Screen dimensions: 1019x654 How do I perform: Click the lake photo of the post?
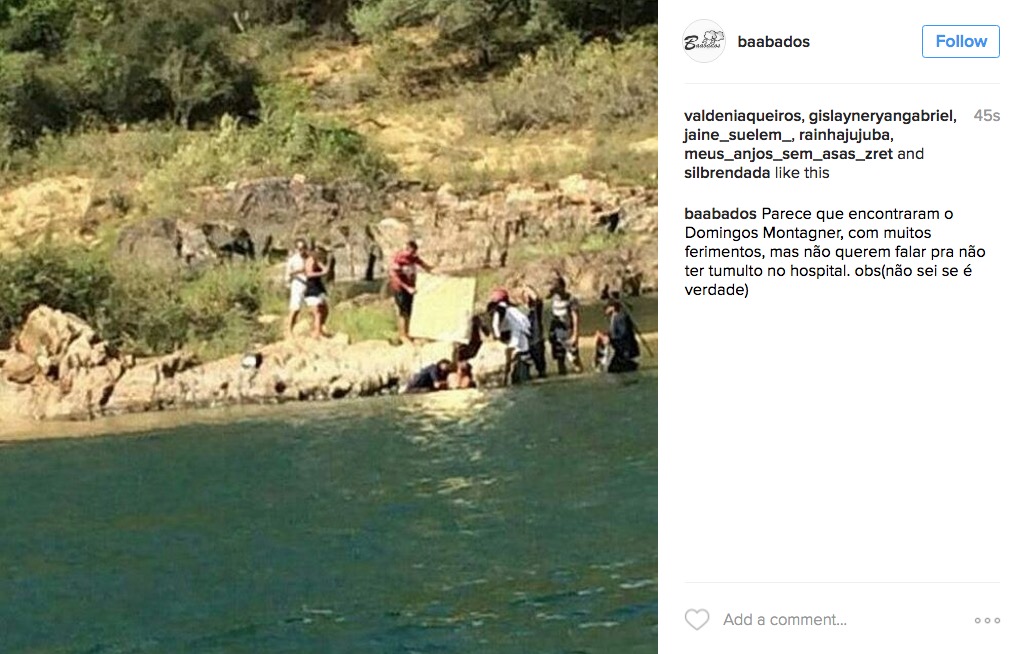tap(329, 327)
